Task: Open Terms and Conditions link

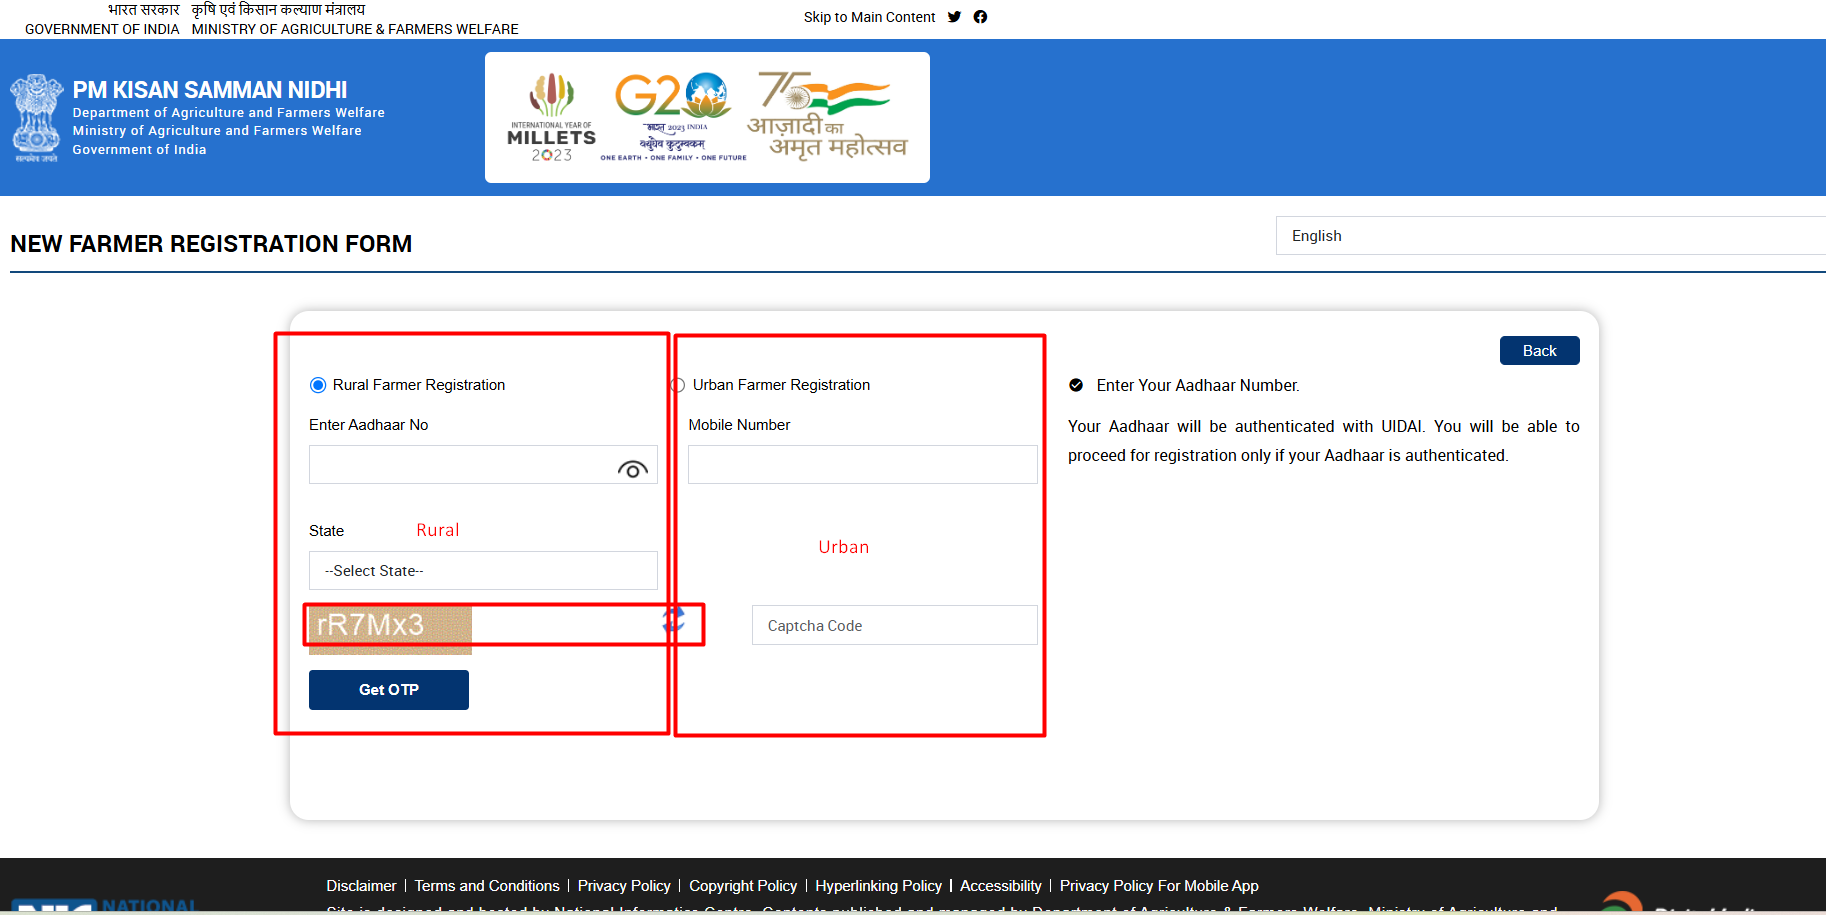Action: [487, 886]
